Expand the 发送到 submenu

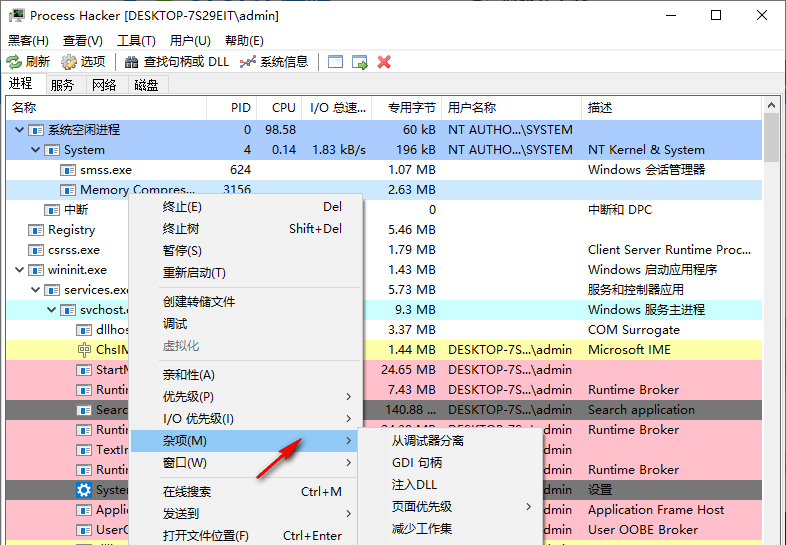[348, 513]
